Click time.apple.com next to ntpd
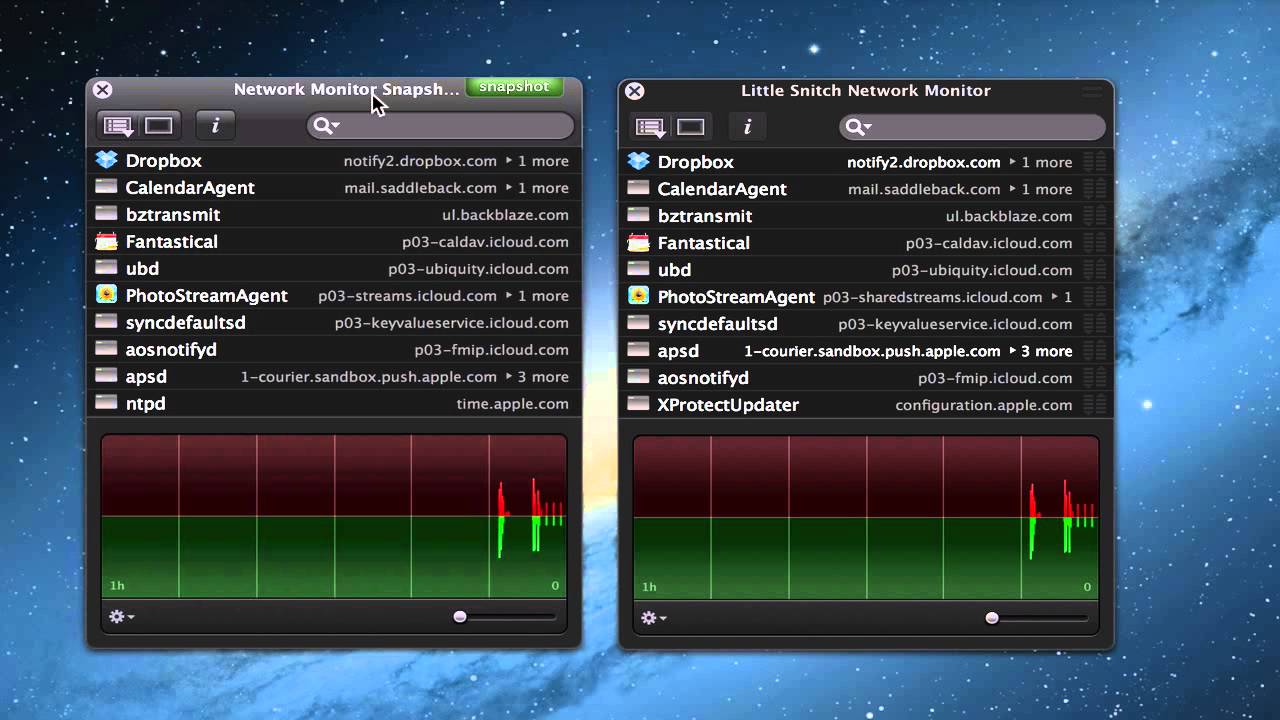The image size is (1280, 720). 512,404
